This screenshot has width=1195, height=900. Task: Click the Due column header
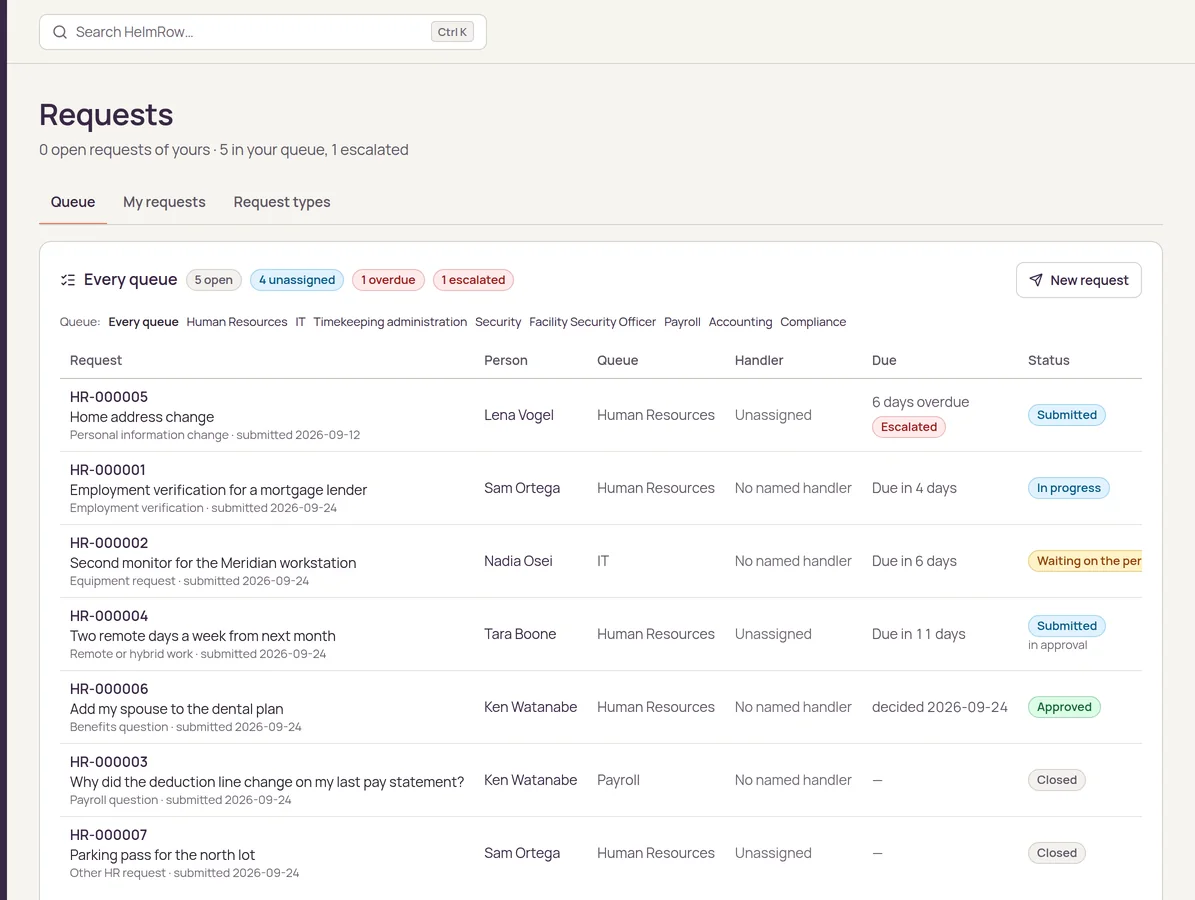[x=884, y=360]
